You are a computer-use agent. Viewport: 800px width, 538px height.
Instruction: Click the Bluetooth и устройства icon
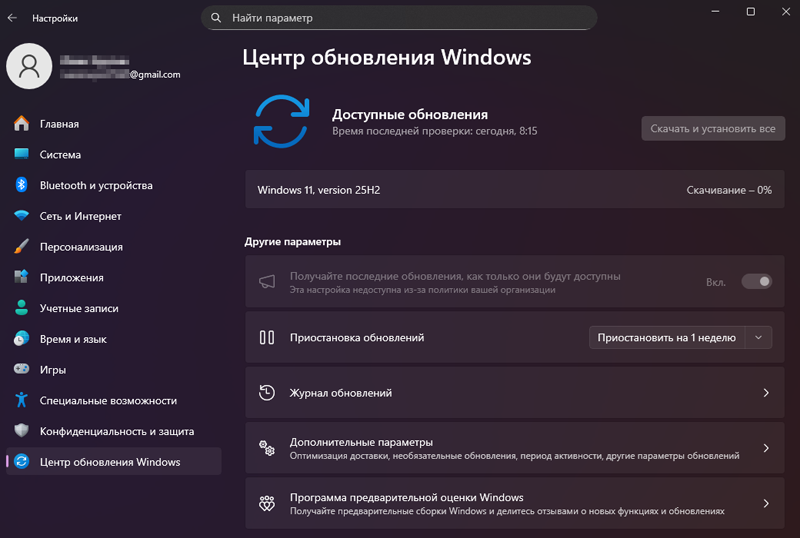click(21, 185)
